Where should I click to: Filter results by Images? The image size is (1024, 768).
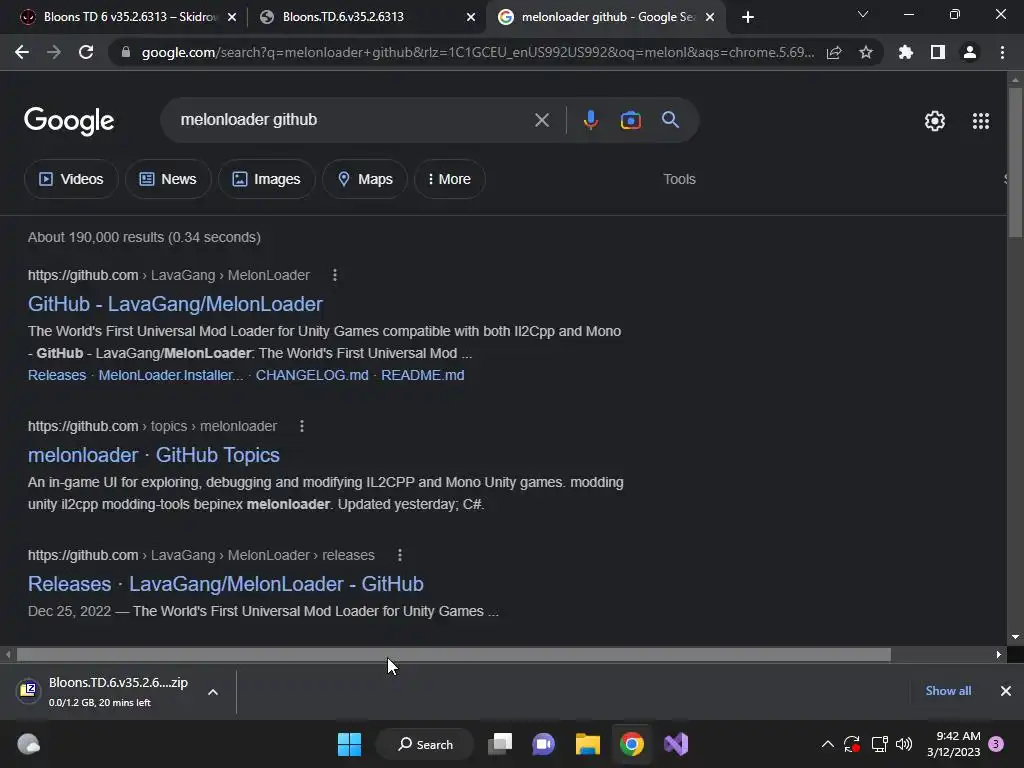[x=266, y=179]
